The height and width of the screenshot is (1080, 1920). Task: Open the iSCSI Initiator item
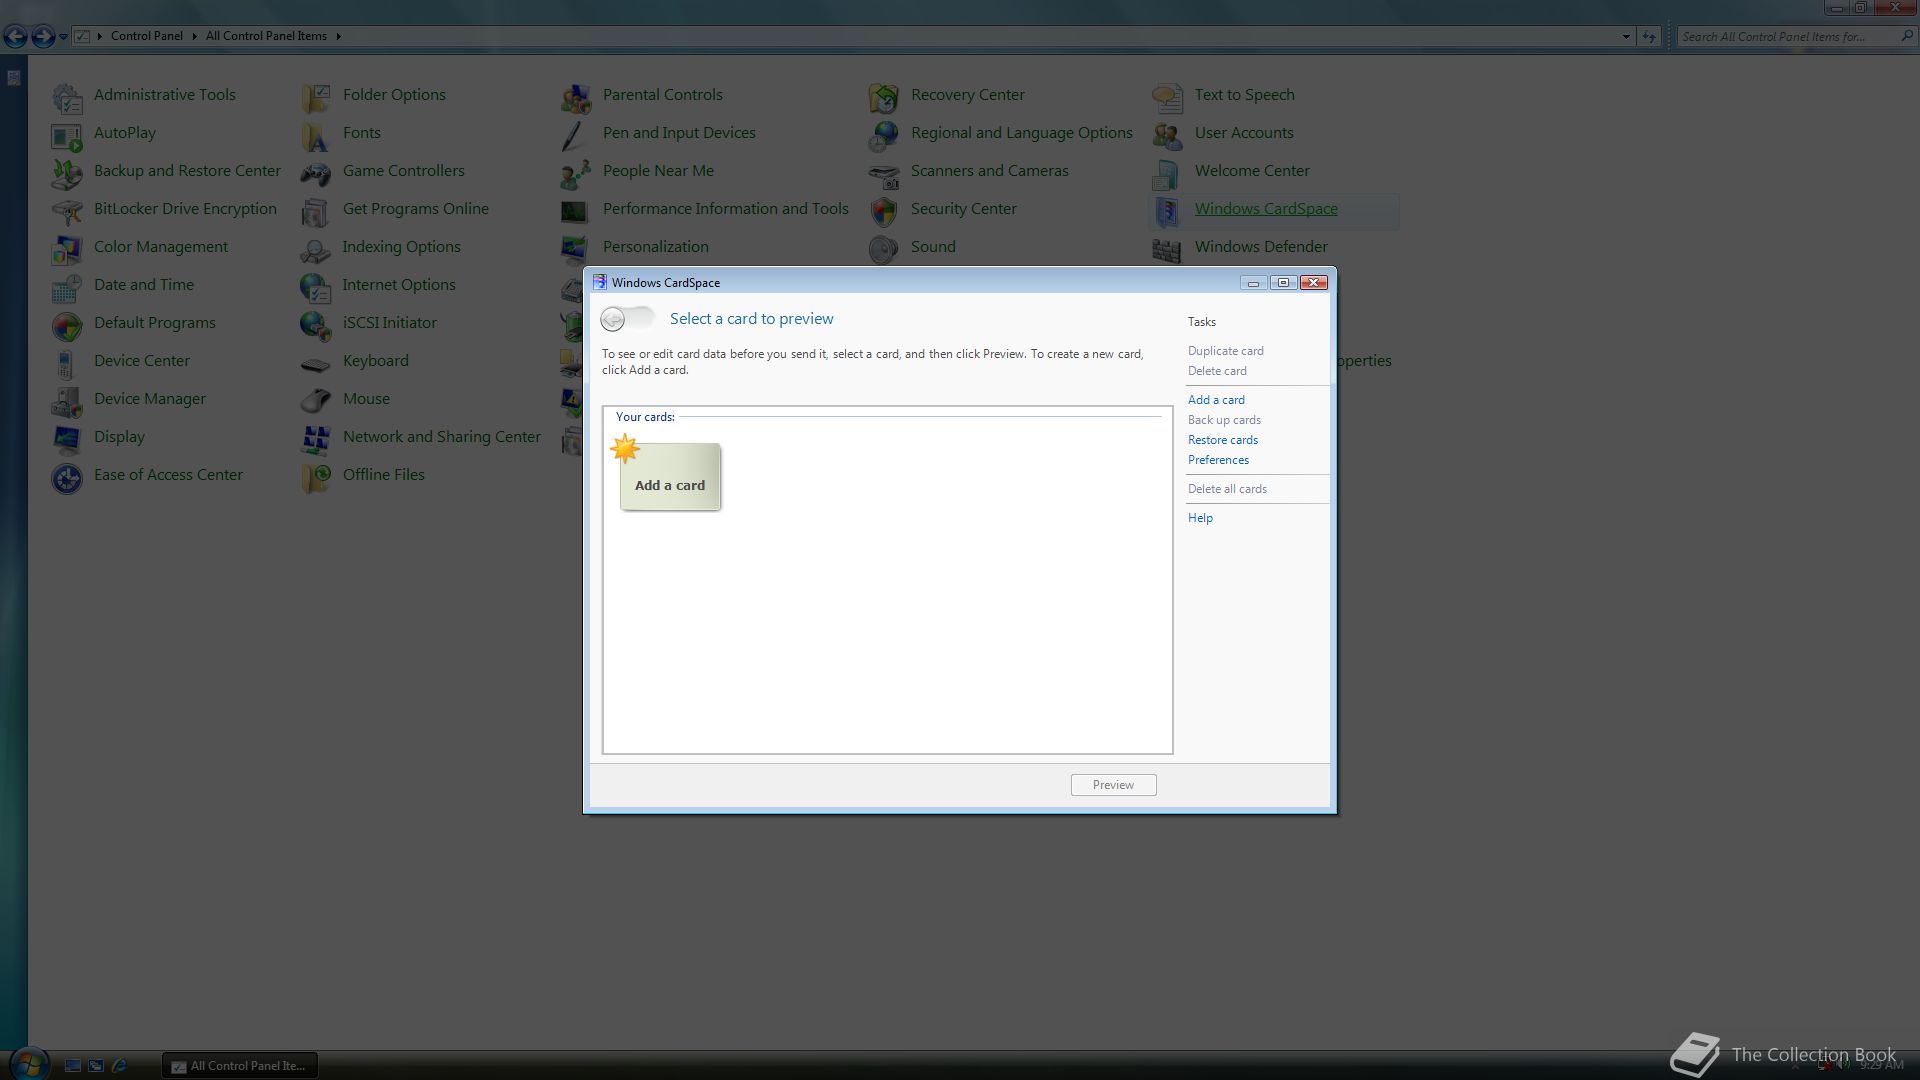389,323
